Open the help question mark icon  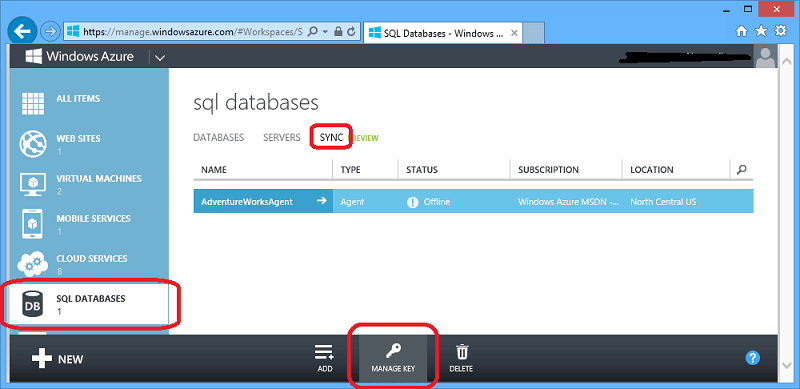coord(753,358)
